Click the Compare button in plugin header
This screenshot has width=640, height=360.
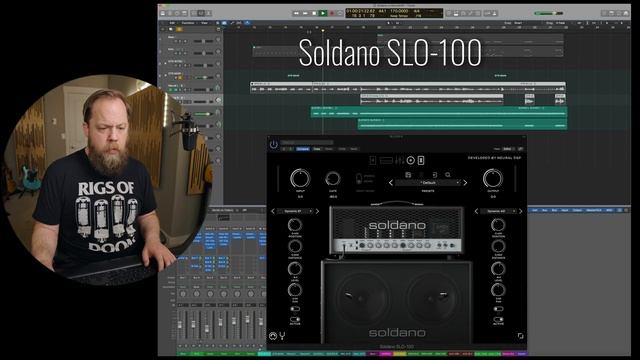pos(302,149)
